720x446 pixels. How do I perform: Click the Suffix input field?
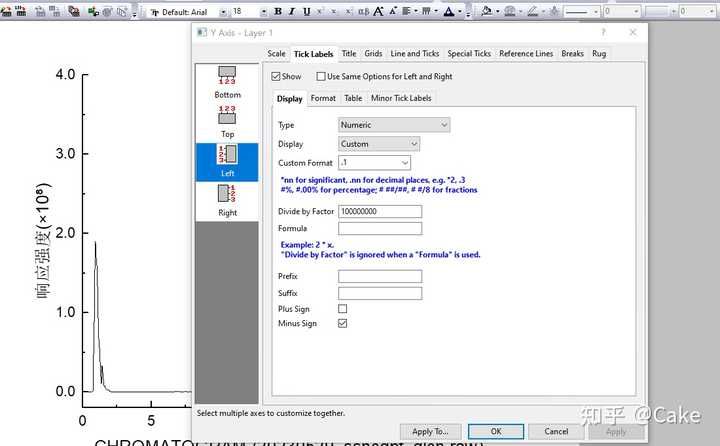click(380, 293)
